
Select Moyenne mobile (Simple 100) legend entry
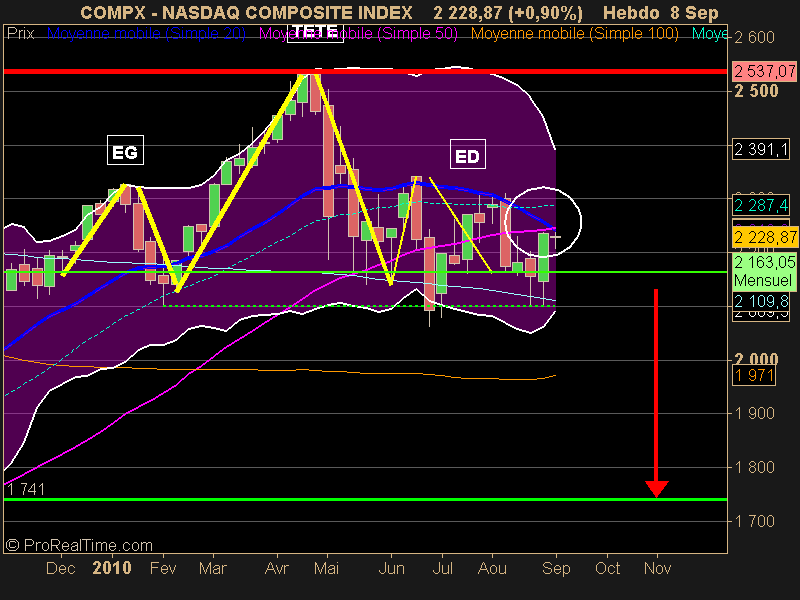pos(574,34)
